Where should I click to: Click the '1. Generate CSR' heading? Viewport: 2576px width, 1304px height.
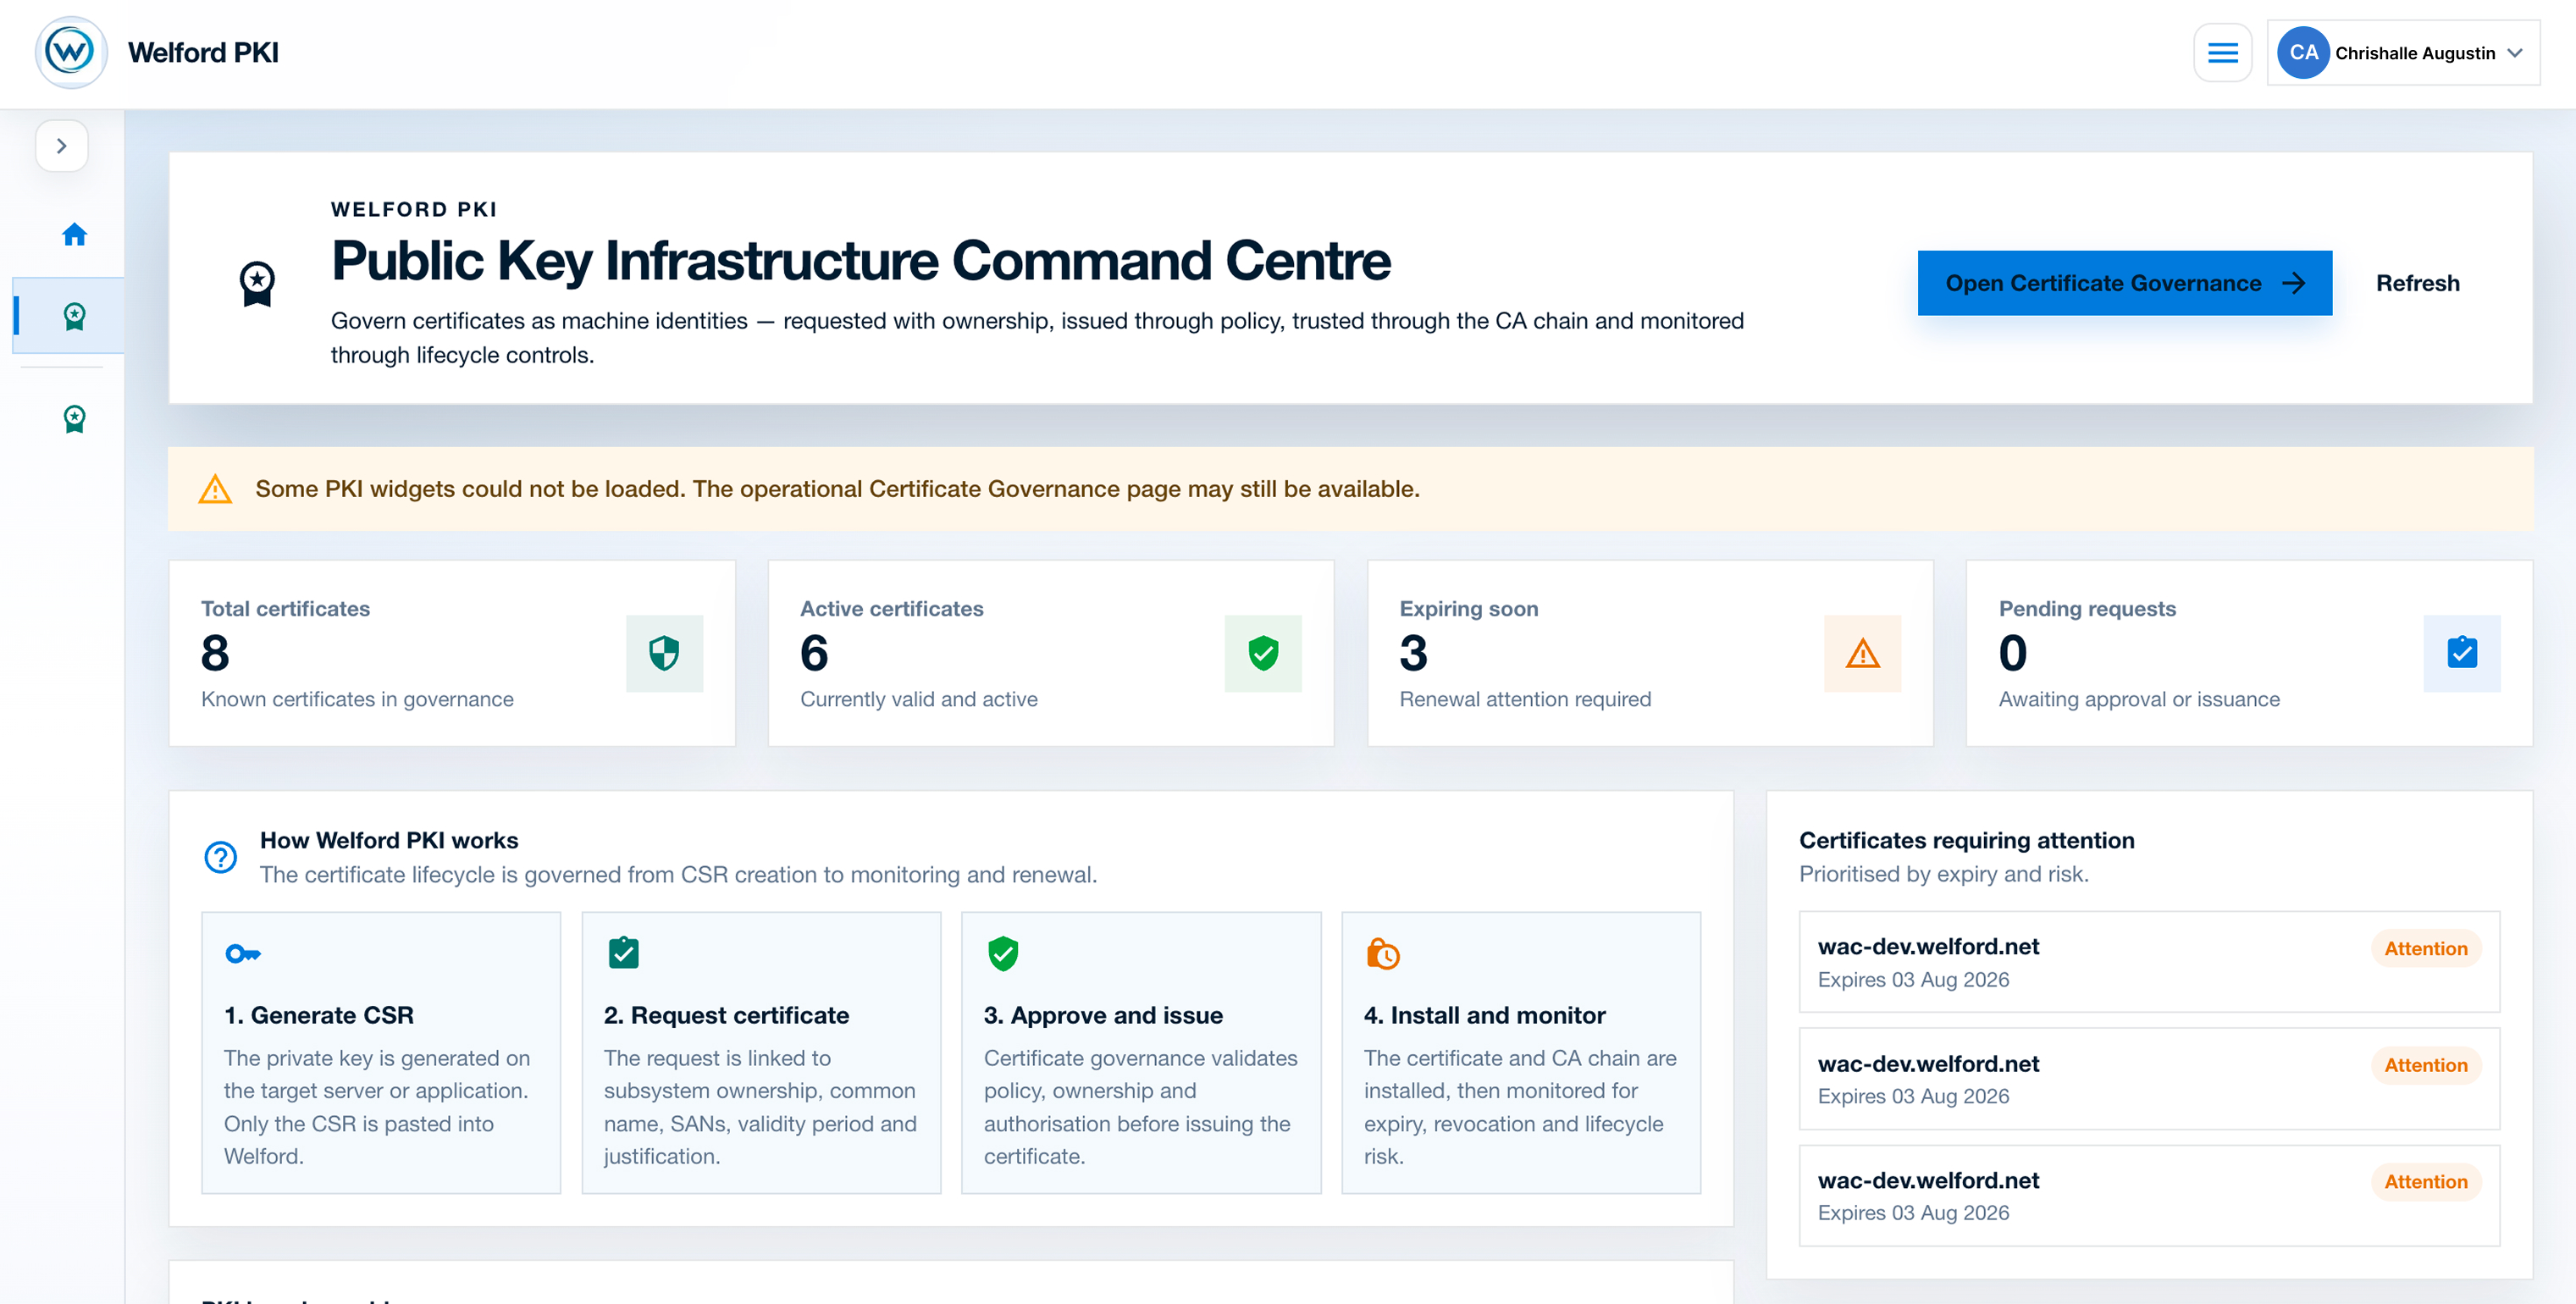tap(318, 1015)
